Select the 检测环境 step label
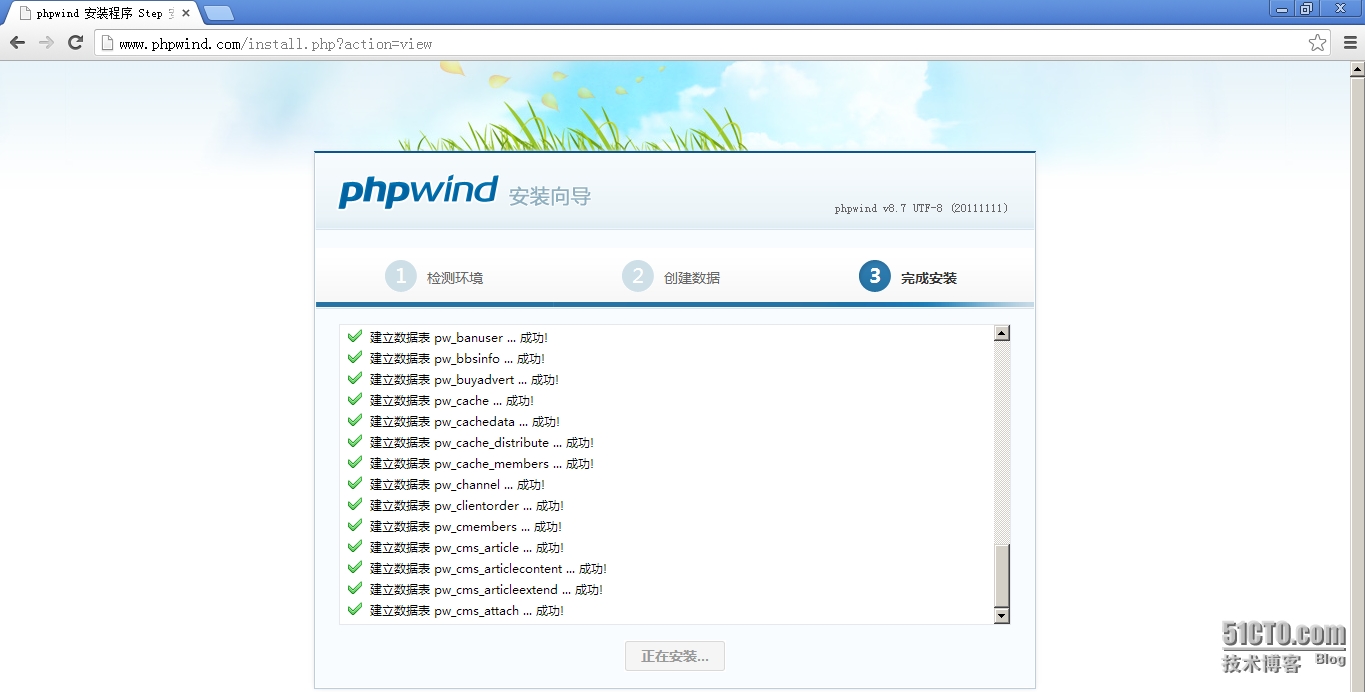This screenshot has height=692, width=1365. pos(455,278)
